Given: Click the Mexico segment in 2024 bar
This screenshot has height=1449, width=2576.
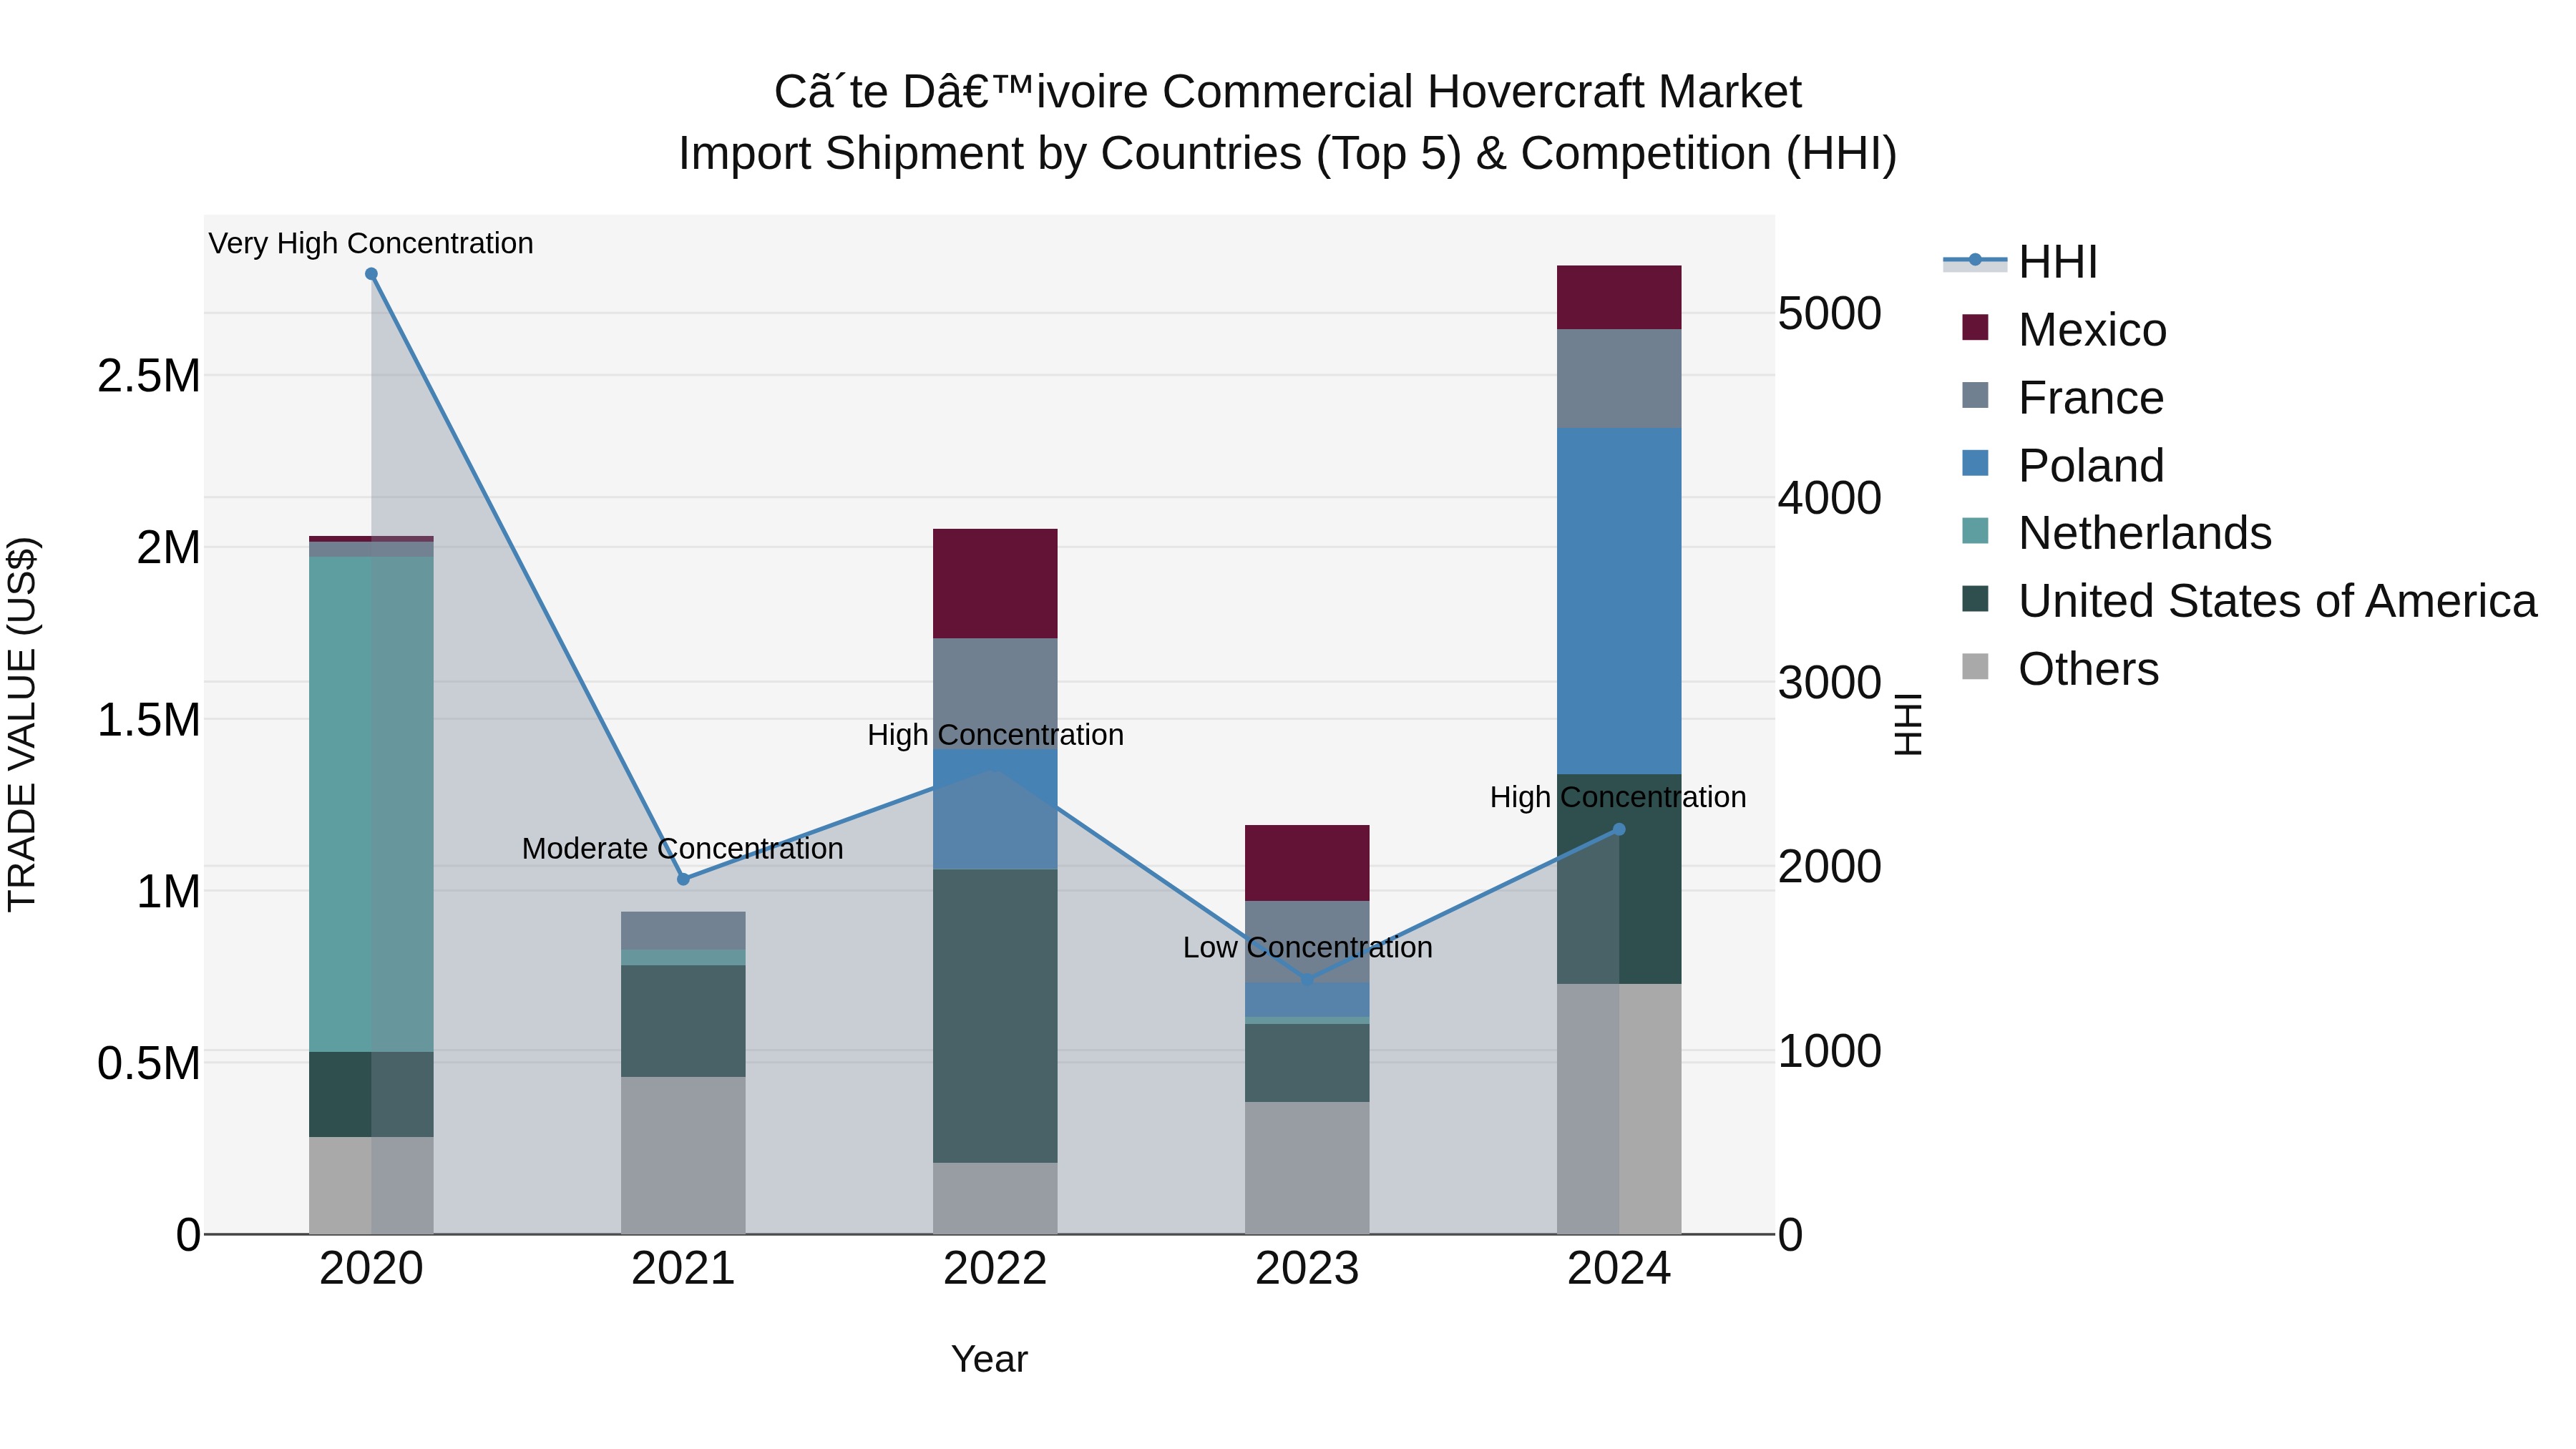Looking at the screenshot, I should [1619, 298].
